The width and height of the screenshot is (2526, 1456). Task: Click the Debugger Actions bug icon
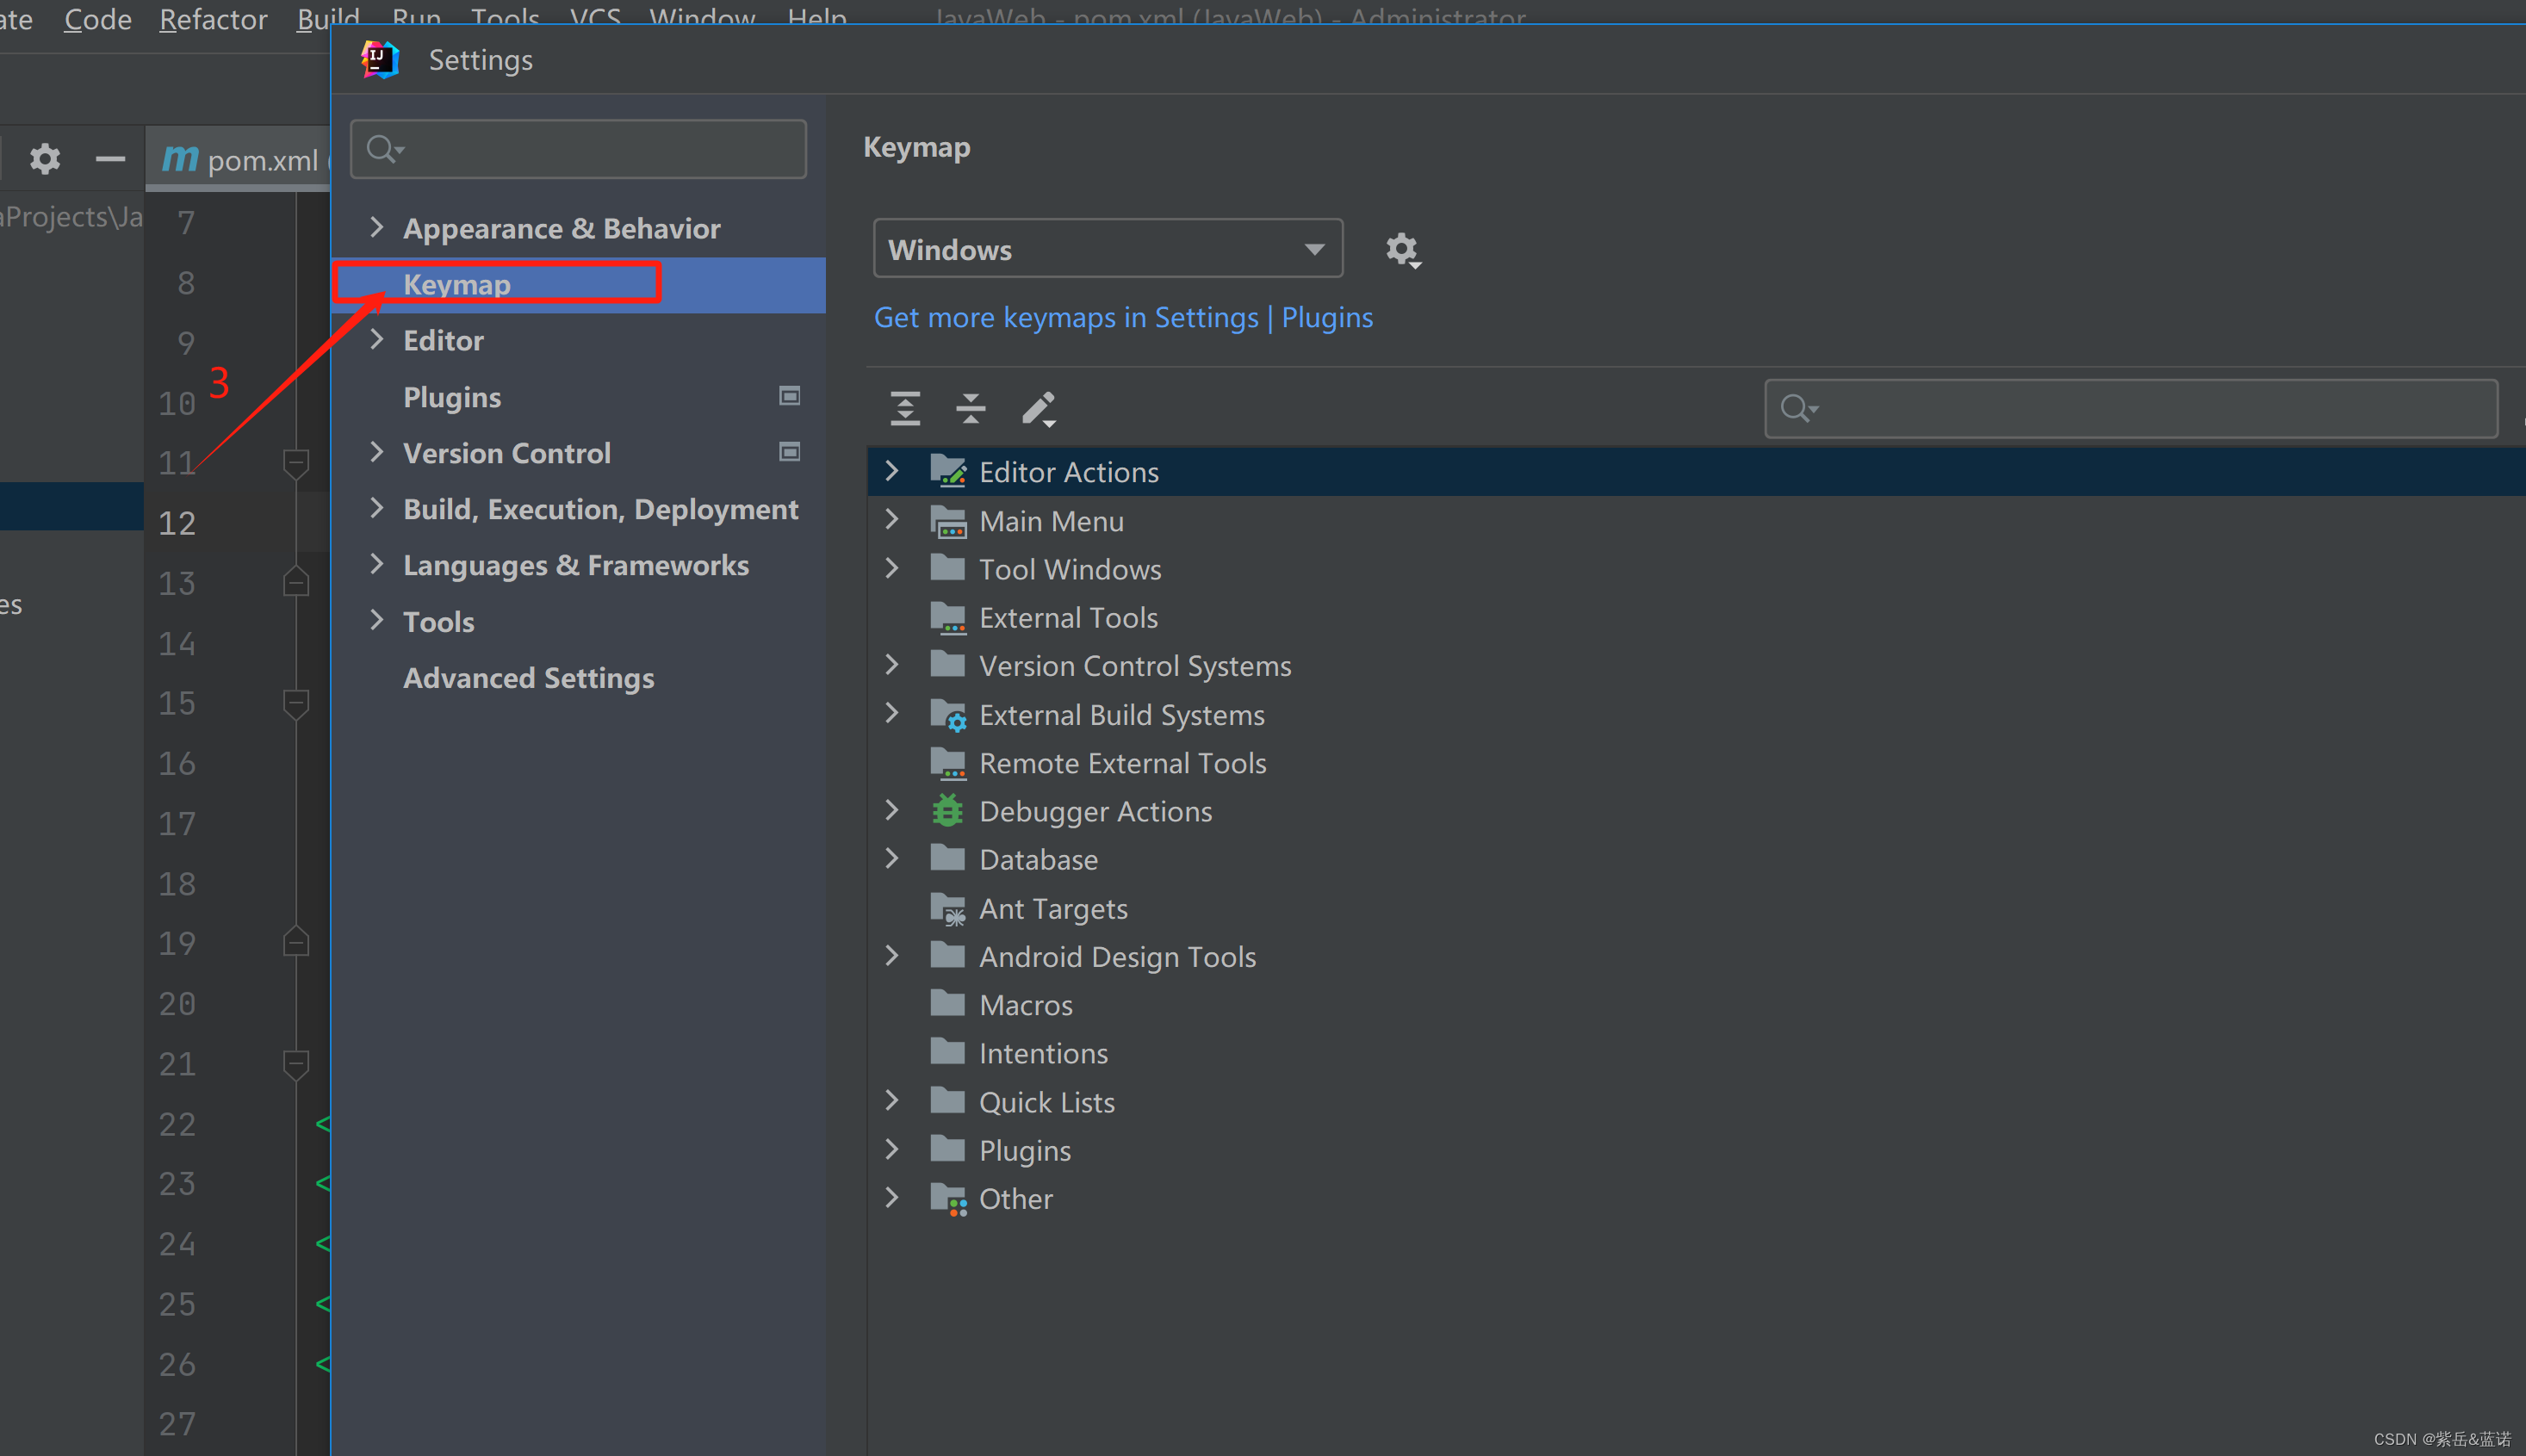pyautogui.click(x=947, y=811)
